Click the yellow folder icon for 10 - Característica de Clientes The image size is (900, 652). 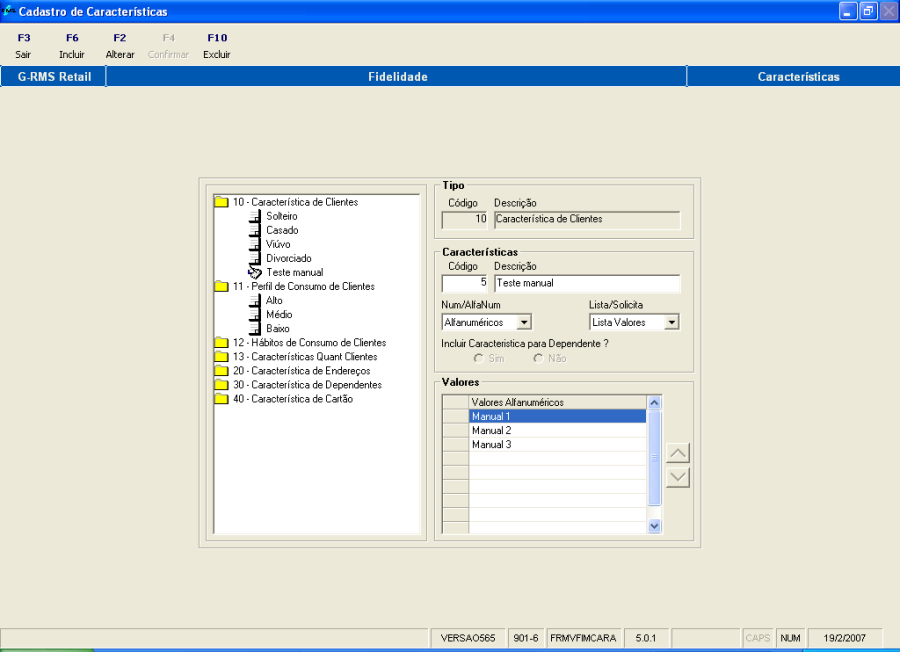[222, 202]
